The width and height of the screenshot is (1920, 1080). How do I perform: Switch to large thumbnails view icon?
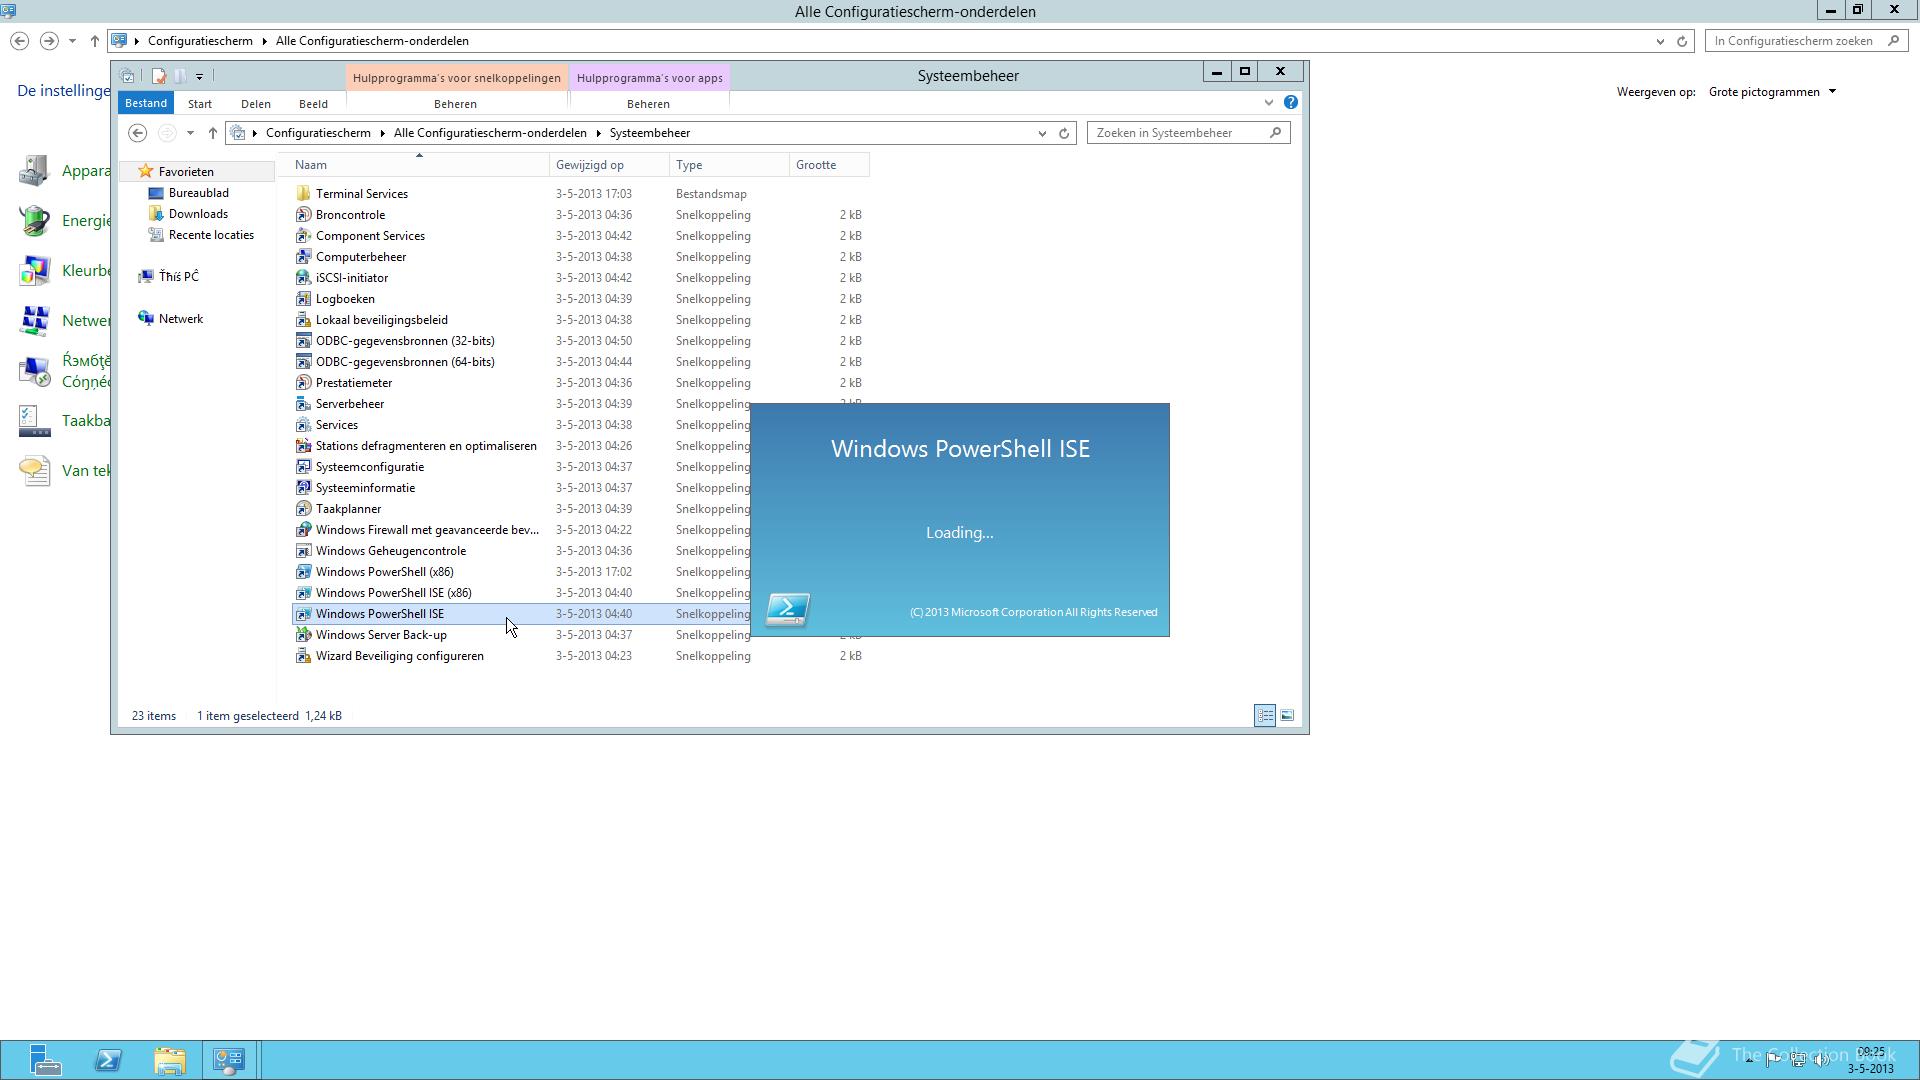[1287, 715]
